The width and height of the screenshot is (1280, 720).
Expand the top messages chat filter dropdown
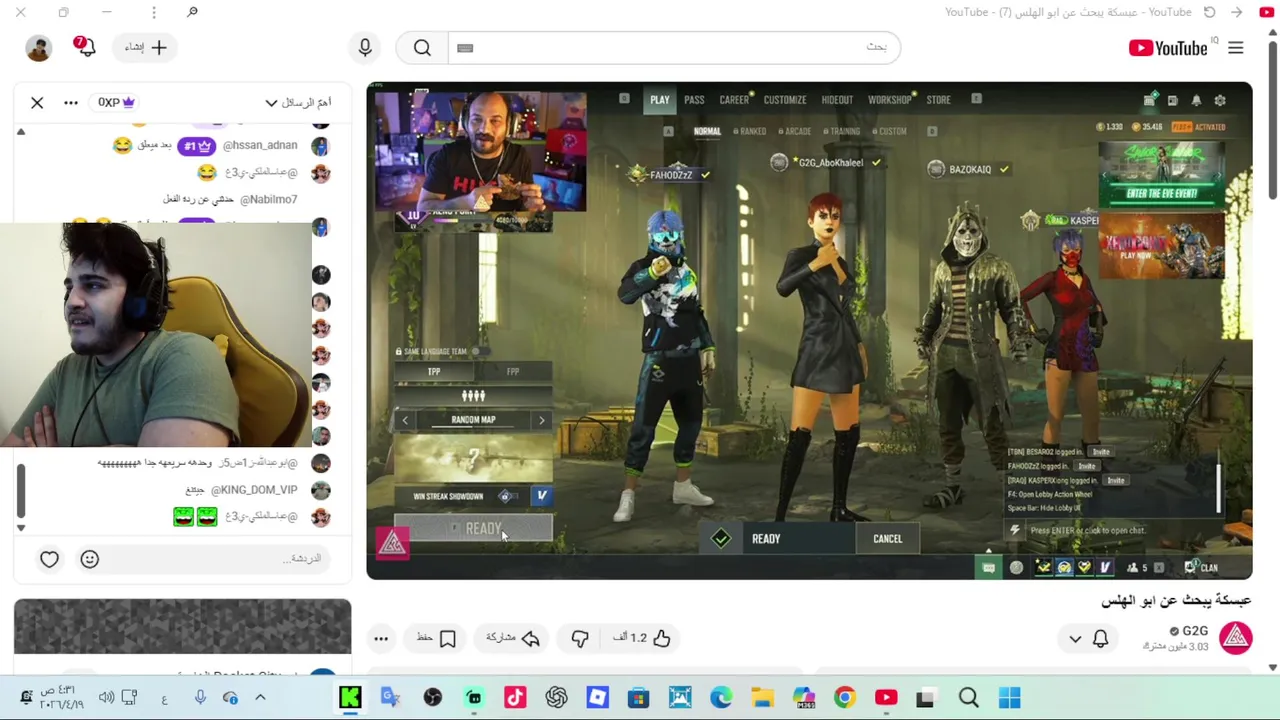click(298, 102)
